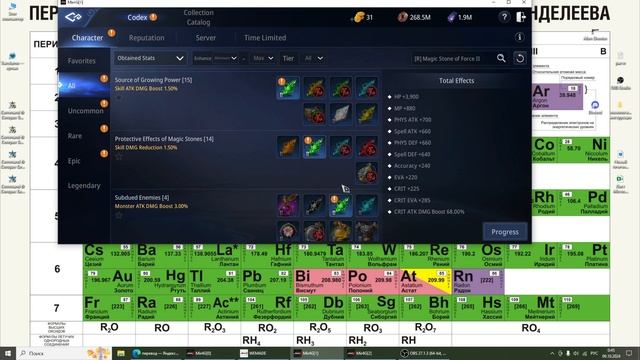Click the copper currency icon showing 268.5M
Image resolution: width=640 pixels, height=360 pixels.
pos(402,17)
